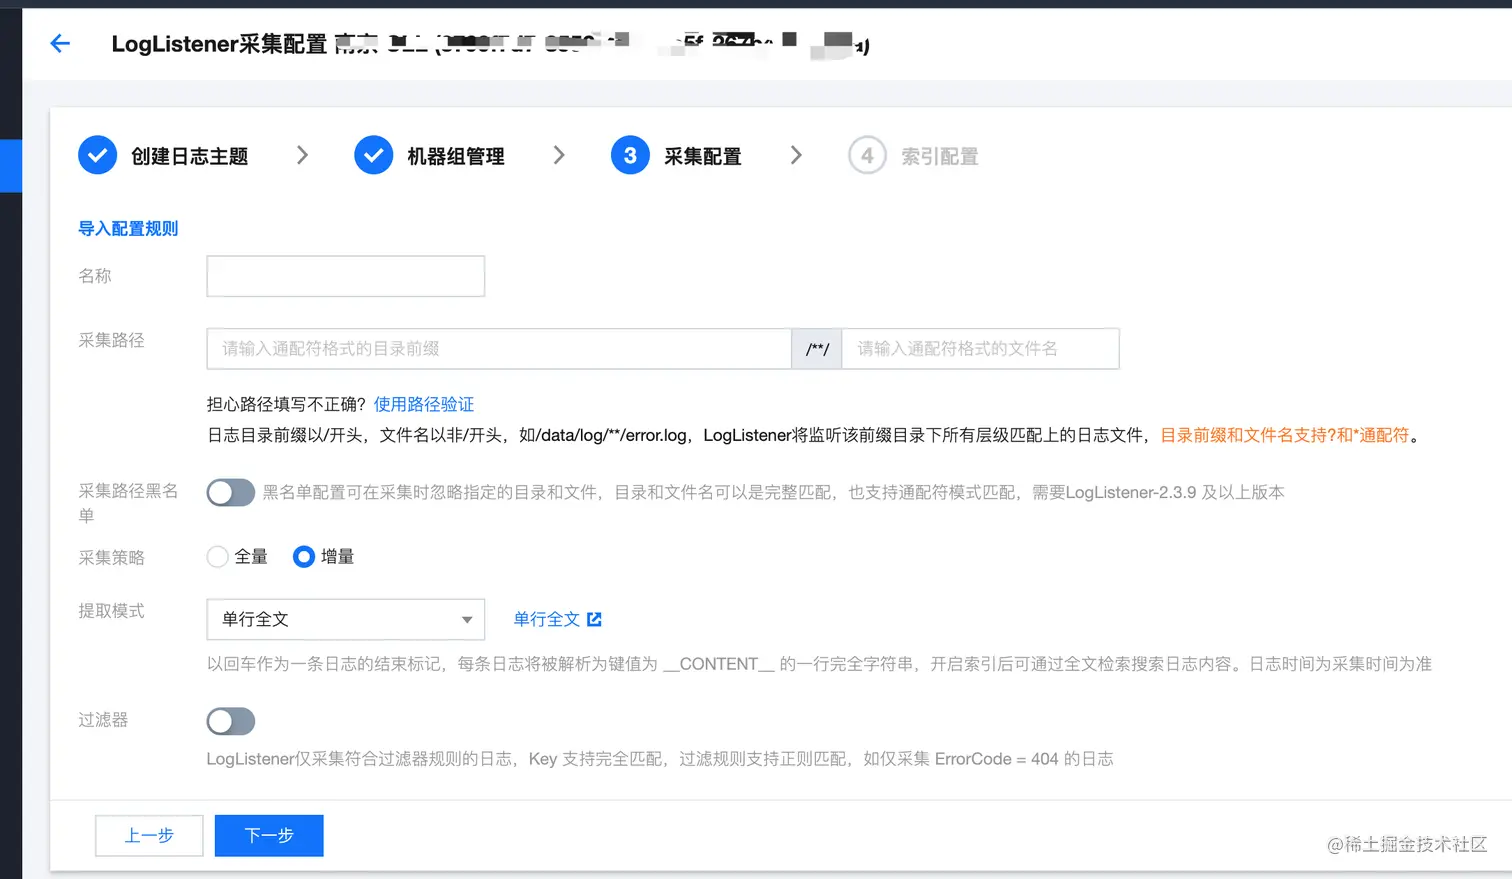This screenshot has width=1512, height=879.
Task: Click the 索引配置 step label
Action: (940, 156)
